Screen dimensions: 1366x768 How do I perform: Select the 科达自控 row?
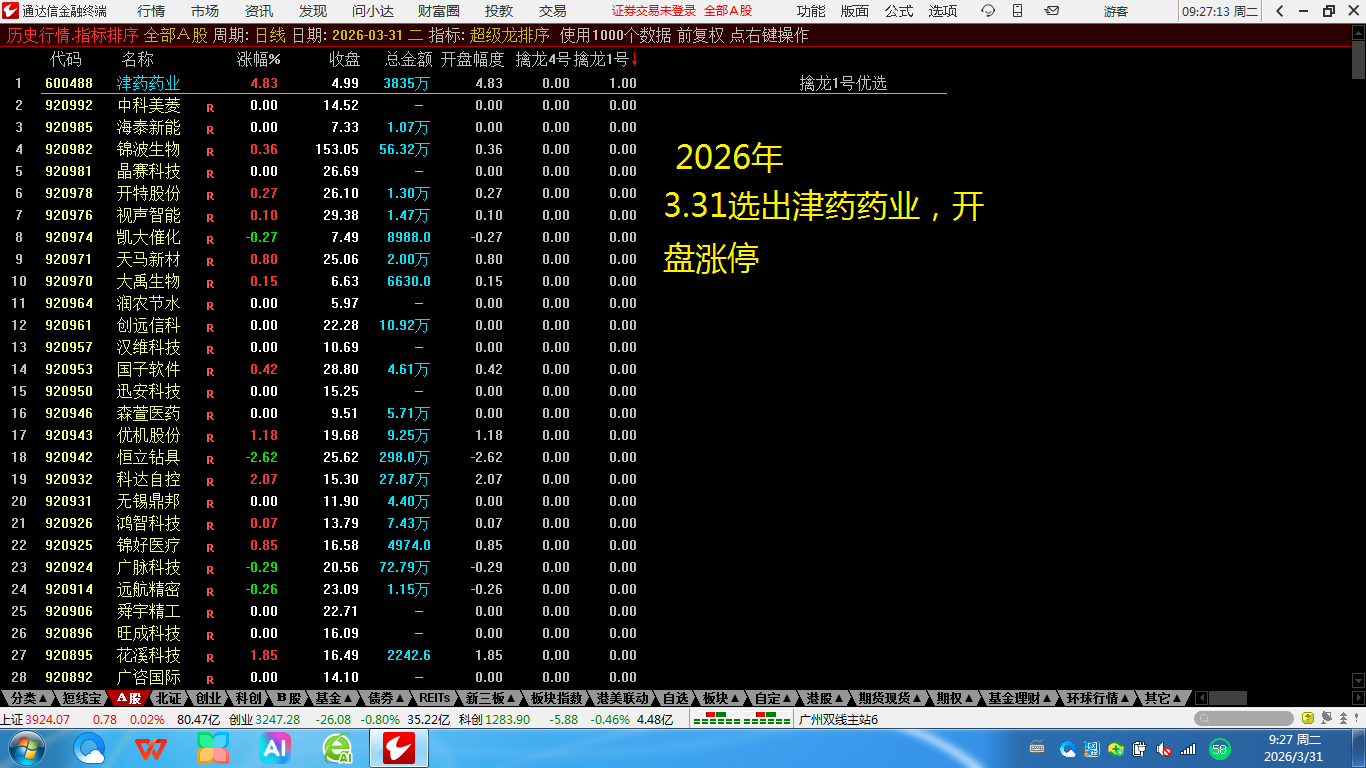click(323, 479)
